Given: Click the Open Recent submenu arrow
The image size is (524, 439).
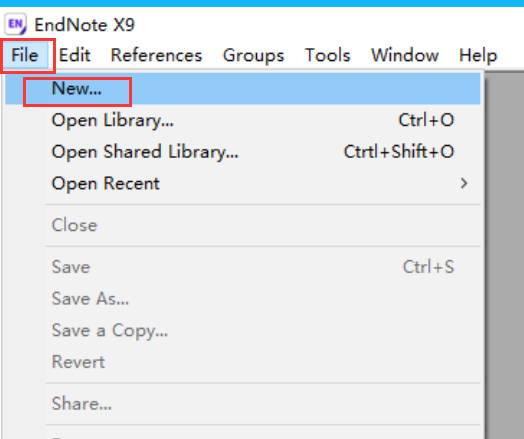Looking at the screenshot, I should point(464,183).
